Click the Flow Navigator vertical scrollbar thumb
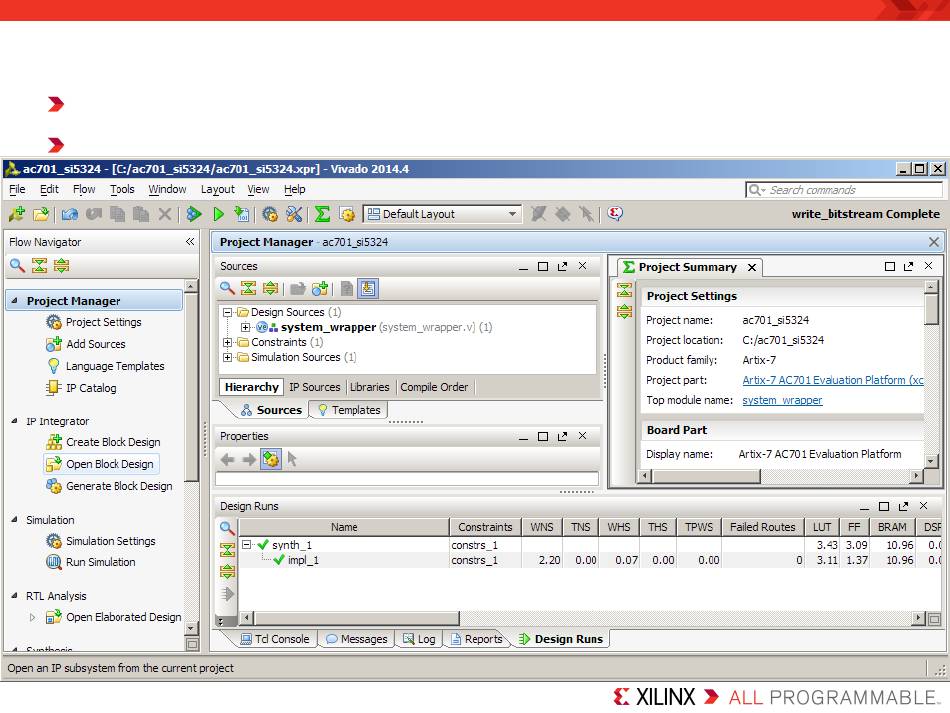The width and height of the screenshot is (950, 713). coord(191,388)
